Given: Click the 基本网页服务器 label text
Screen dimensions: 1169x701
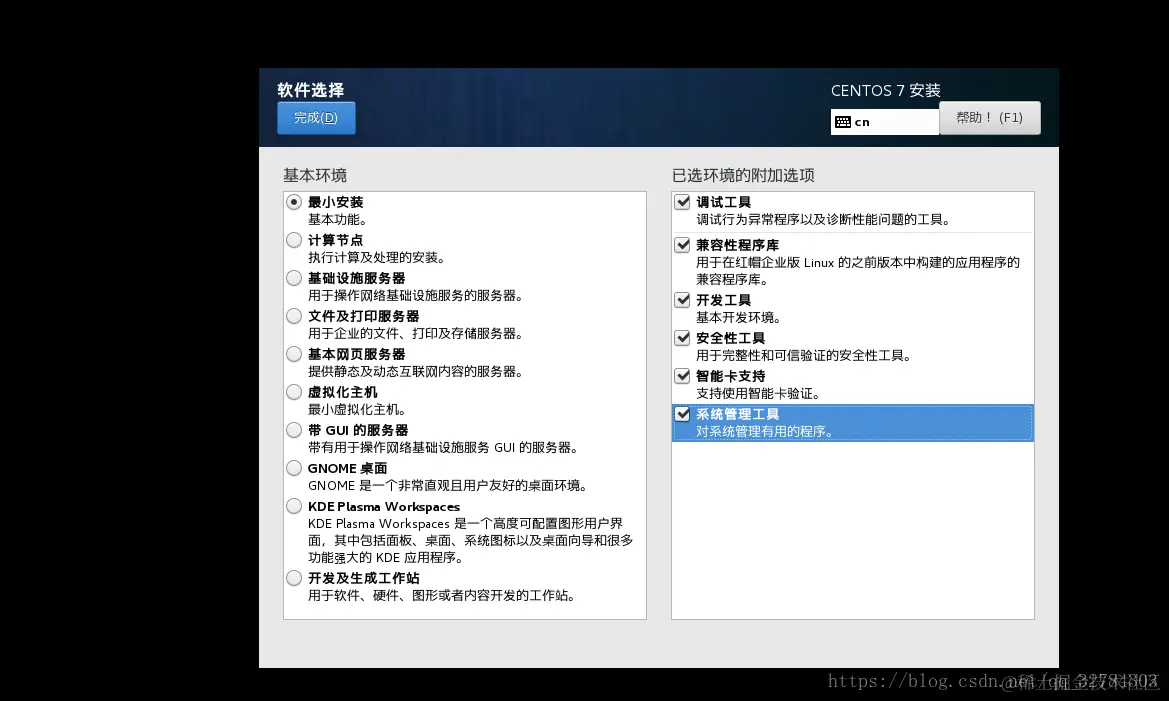Looking at the screenshot, I should [356, 354].
